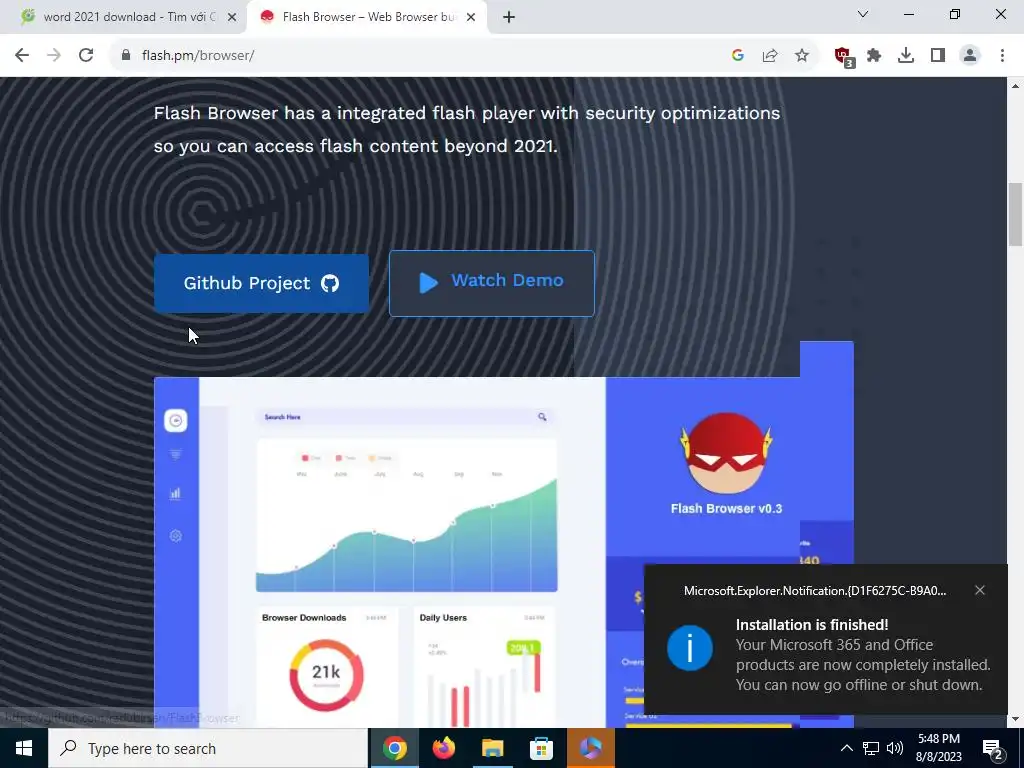Click the page vertical scrollbar thumb
This screenshot has width=1024, height=768.
(x=1016, y=215)
